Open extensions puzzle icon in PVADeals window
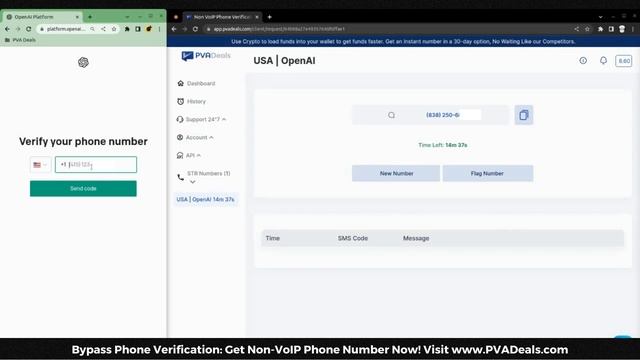The width and height of the screenshot is (640, 360). (600, 29)
